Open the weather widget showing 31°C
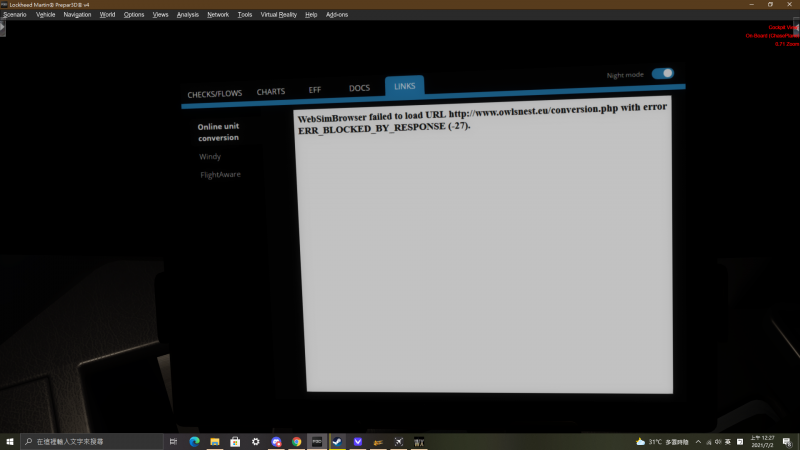 coord(662,442)
